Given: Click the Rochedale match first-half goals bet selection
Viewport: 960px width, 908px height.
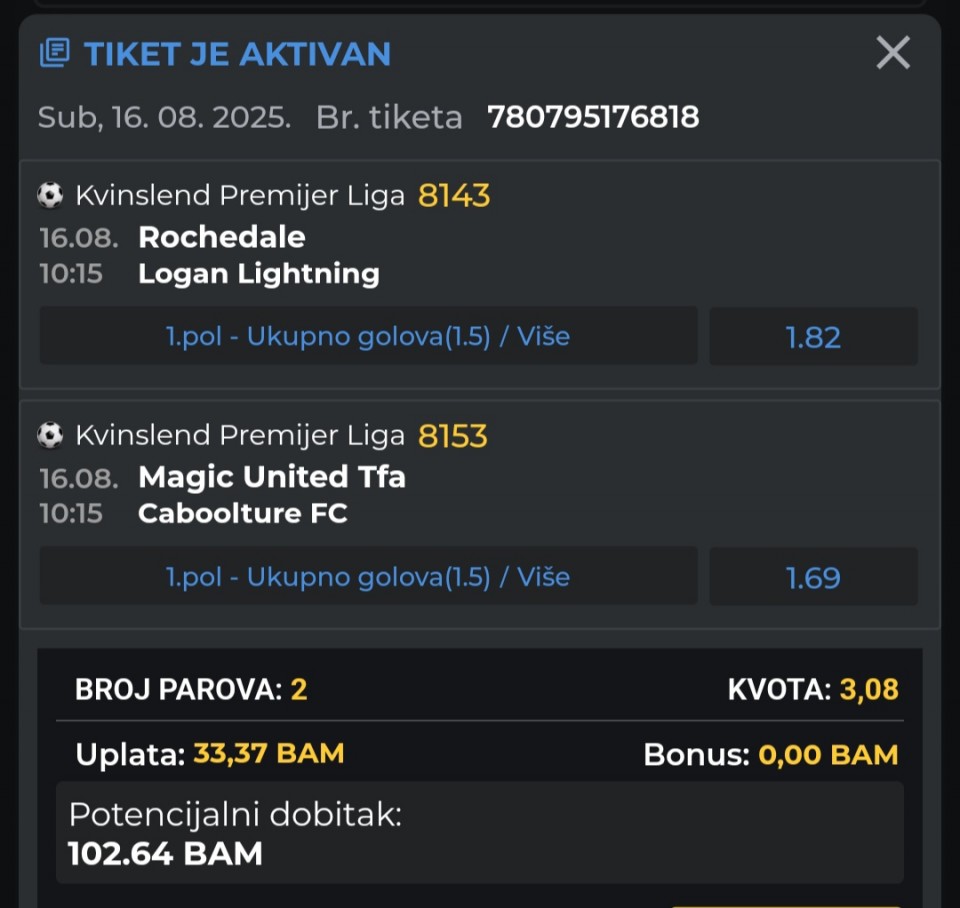Looking at the screenshot, I should [368, 336].
